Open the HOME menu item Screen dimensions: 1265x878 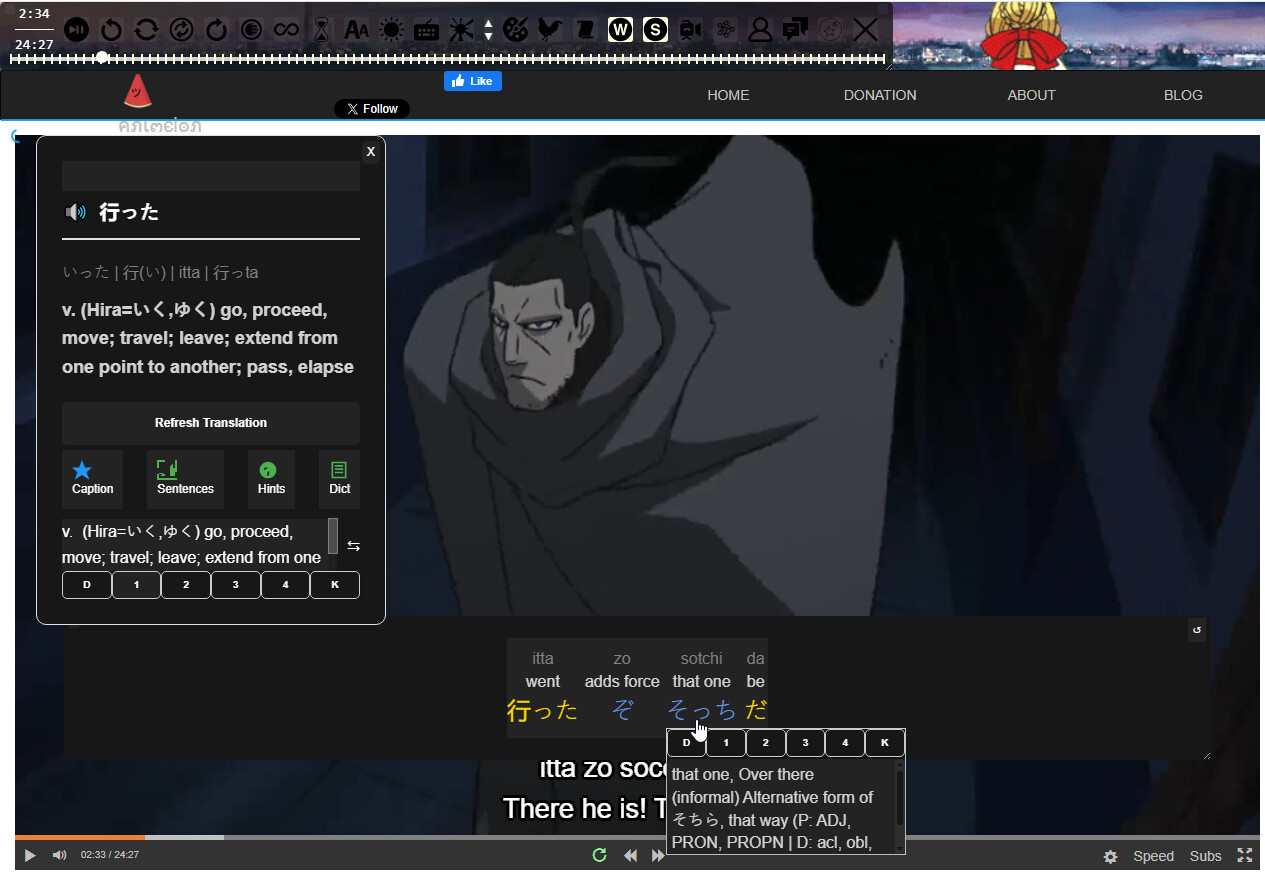click(728, 95)
